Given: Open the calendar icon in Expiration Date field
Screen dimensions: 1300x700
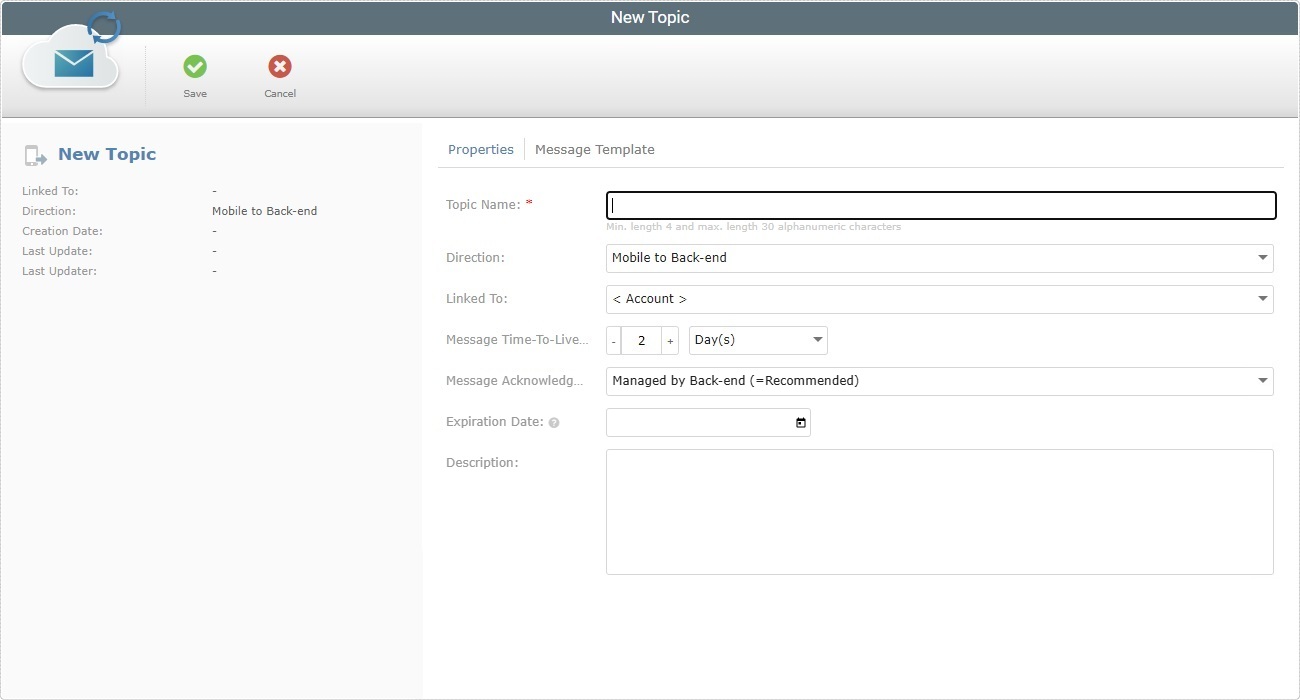Looking at the screenshot, I should point(799,422).
